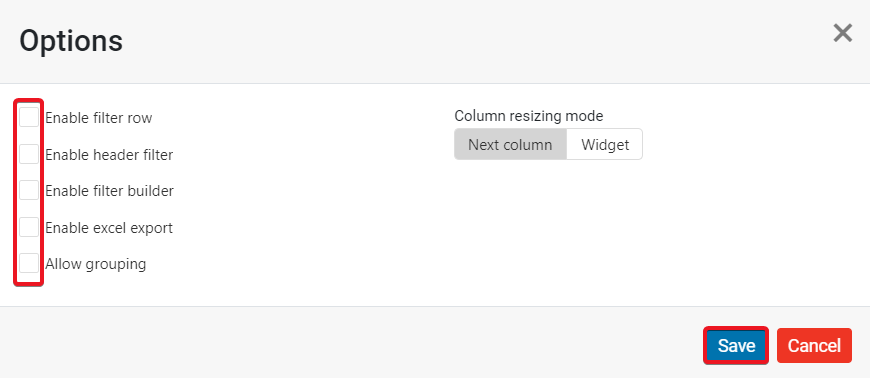Click the "Enable excel export" label text

[x=109, y=228]
